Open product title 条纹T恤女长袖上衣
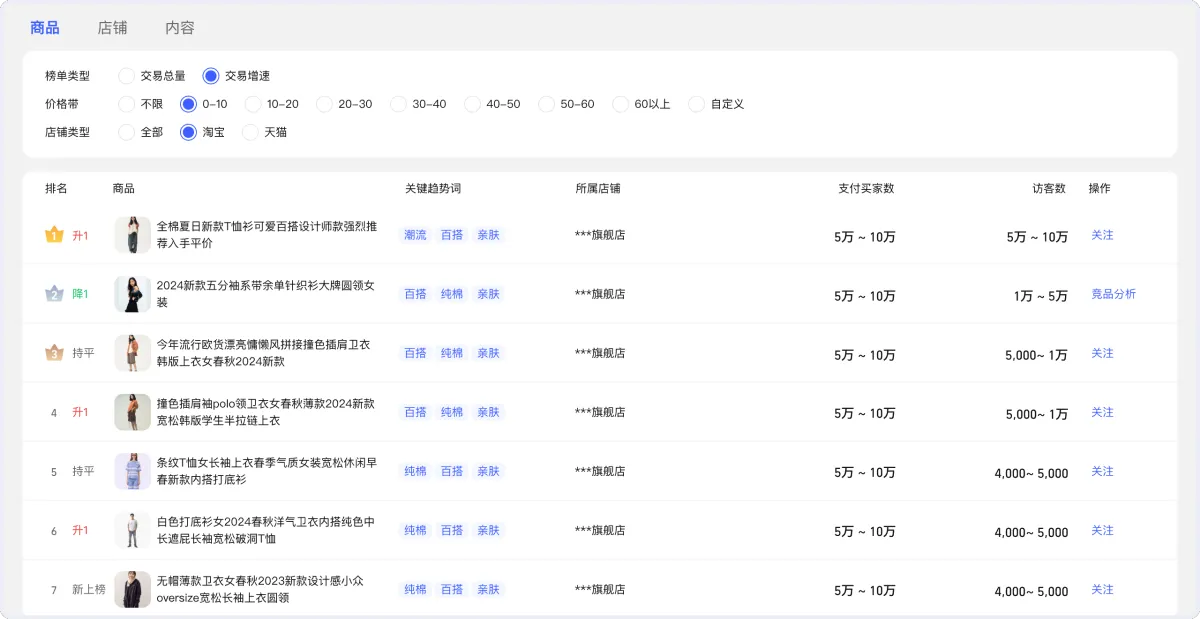The image size is (1200, 619). point(267,471)
